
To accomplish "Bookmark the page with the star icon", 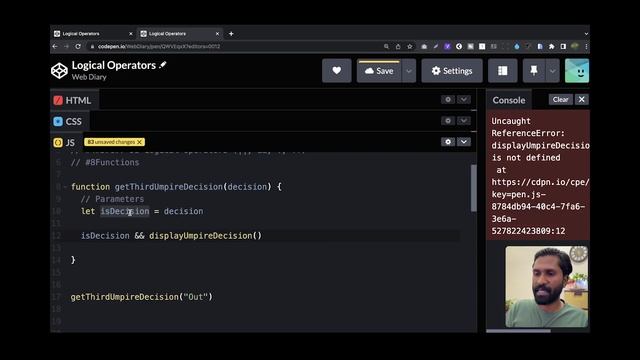I will (410, 47).
